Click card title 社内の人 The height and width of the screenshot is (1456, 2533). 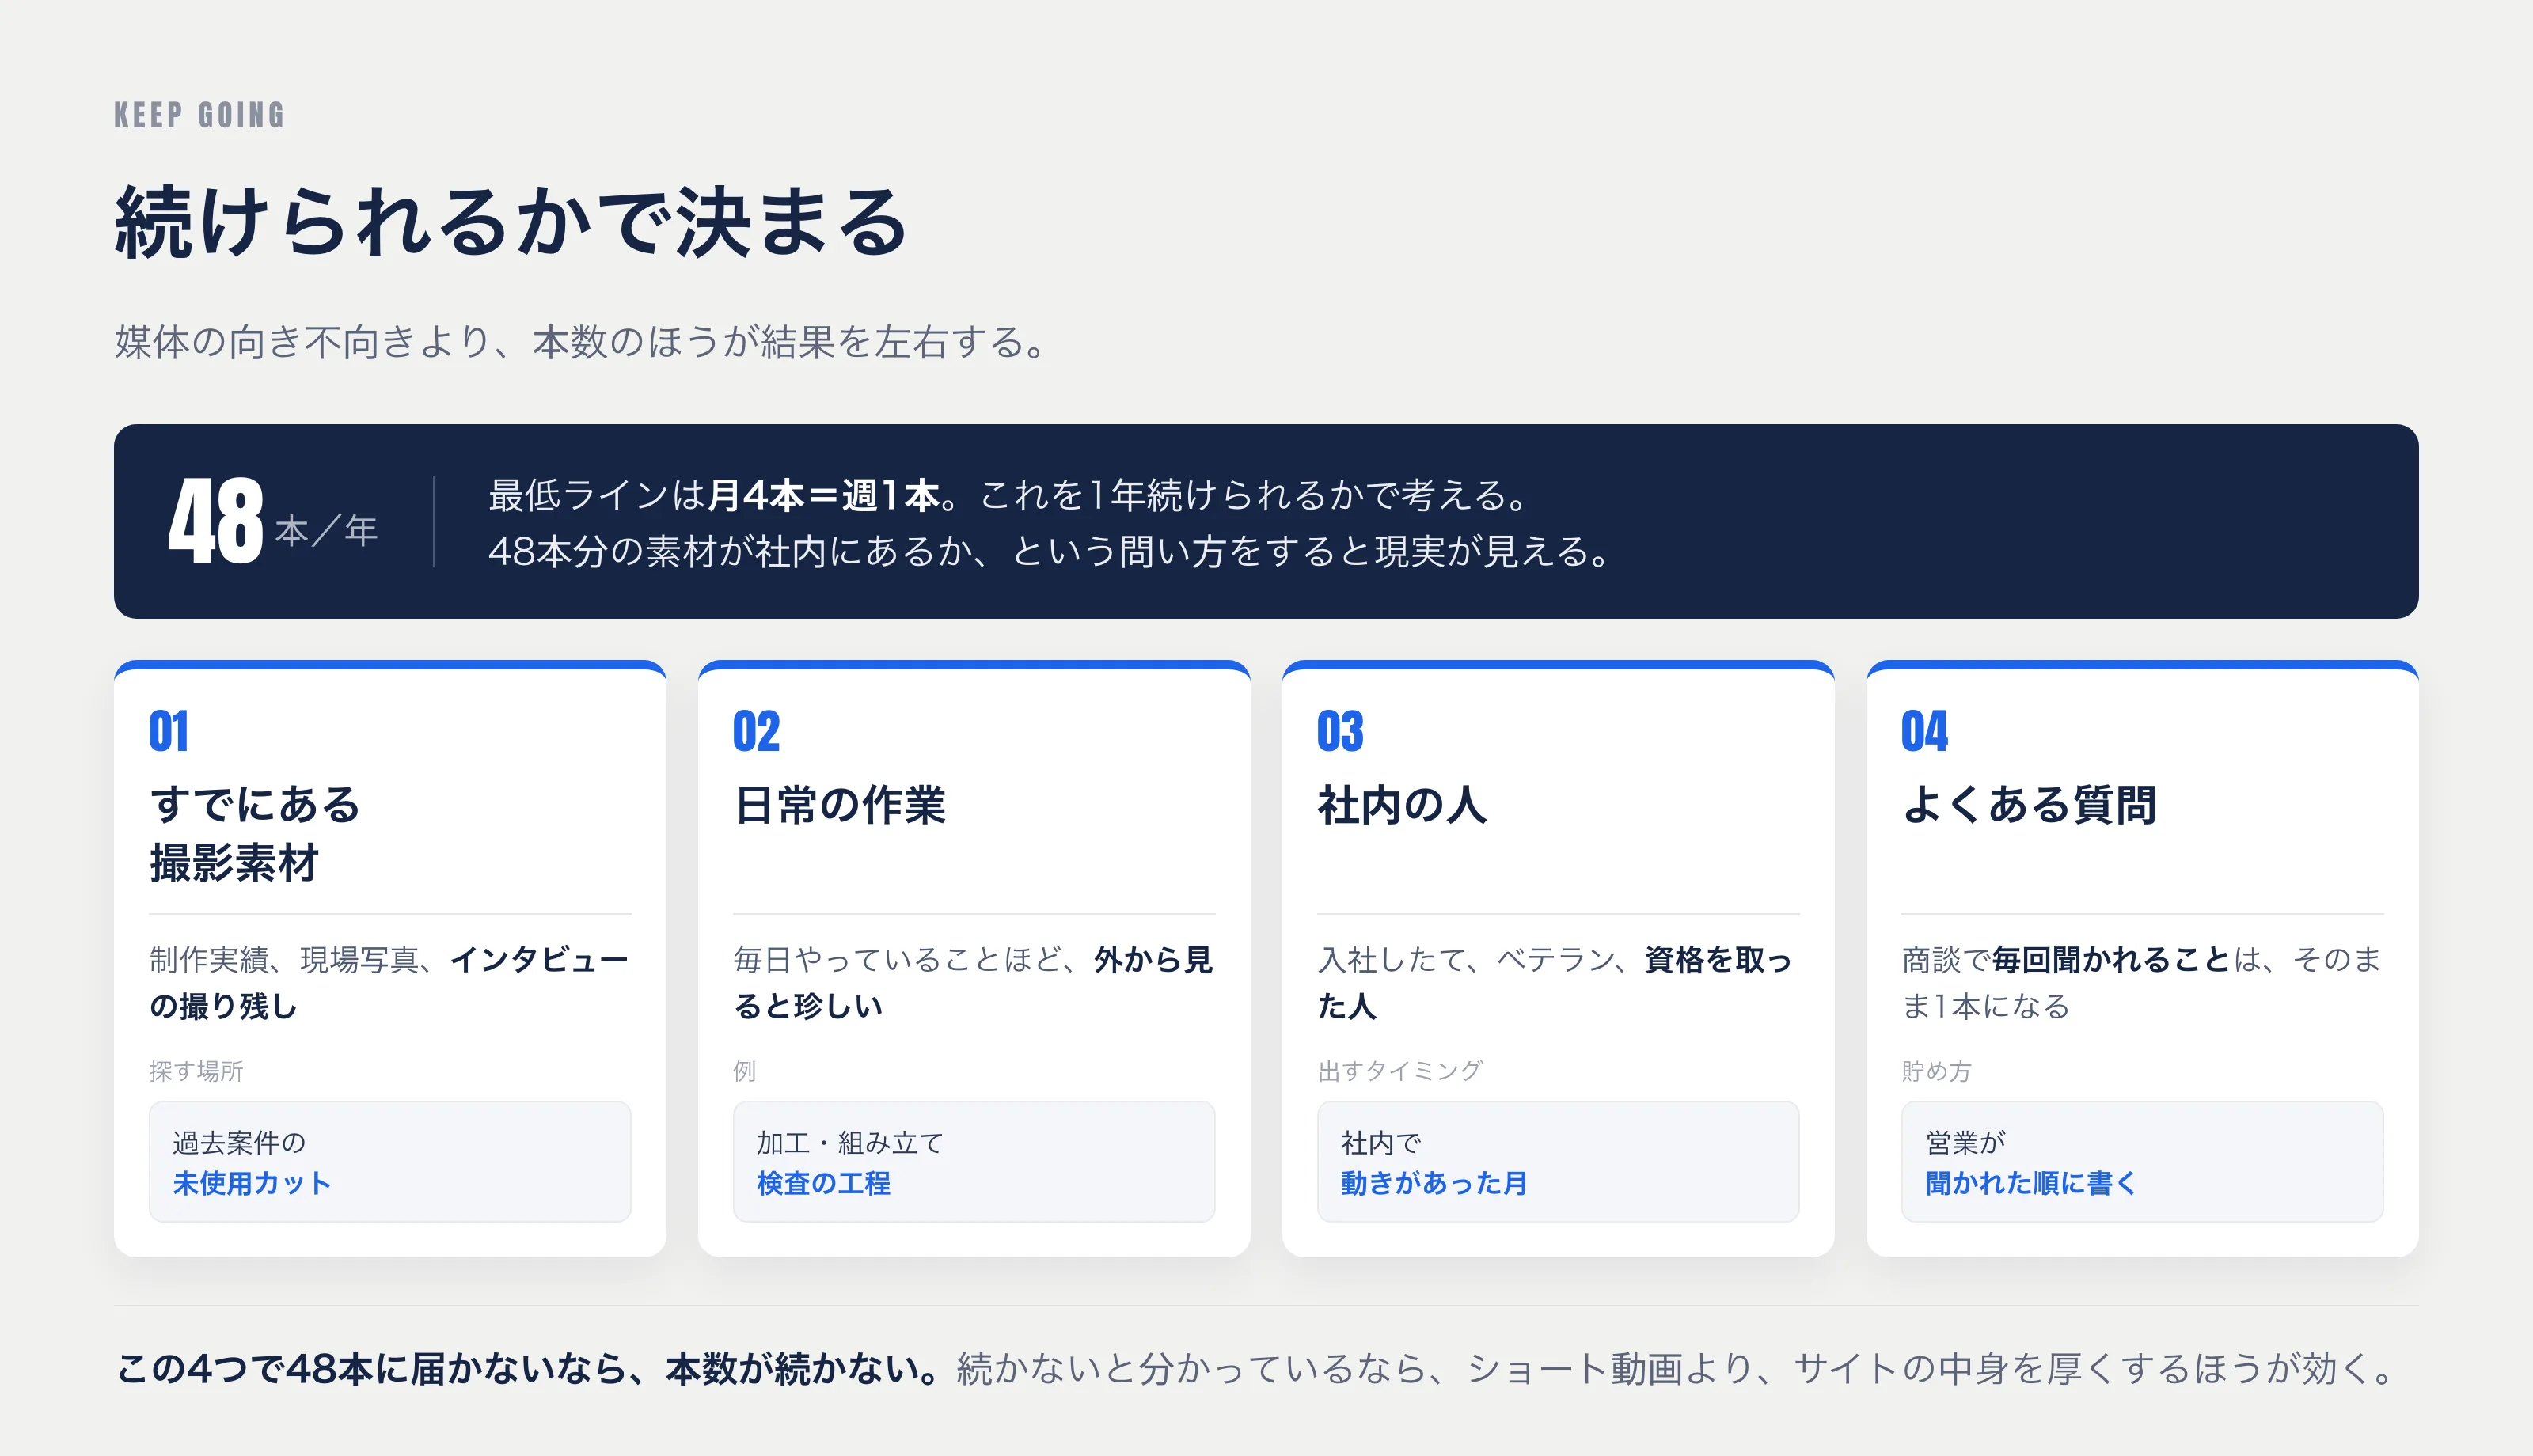pos(1402,805)
